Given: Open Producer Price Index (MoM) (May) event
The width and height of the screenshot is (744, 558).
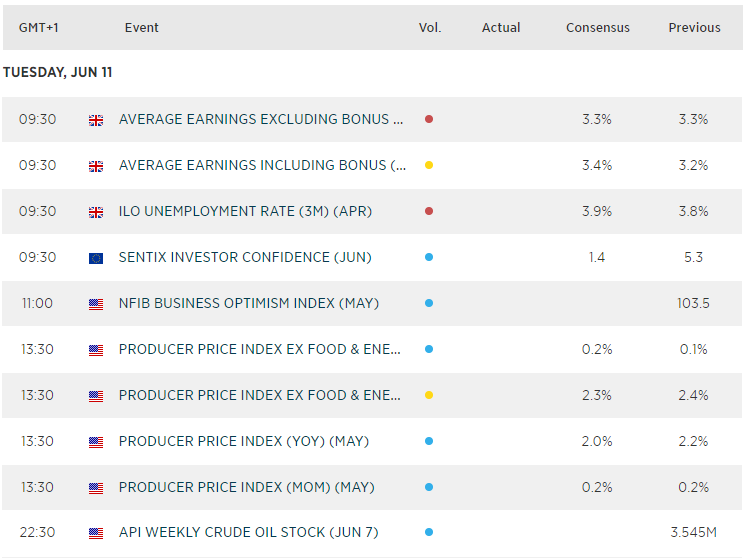Looking at the screenshot, I should click(246, 487).
